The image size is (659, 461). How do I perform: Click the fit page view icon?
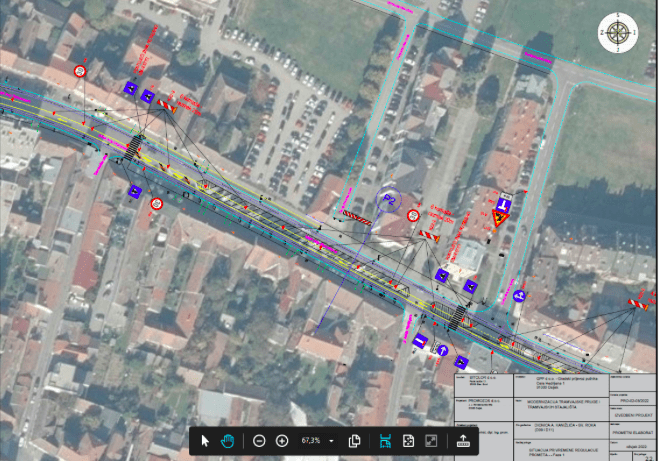point(408,440)
